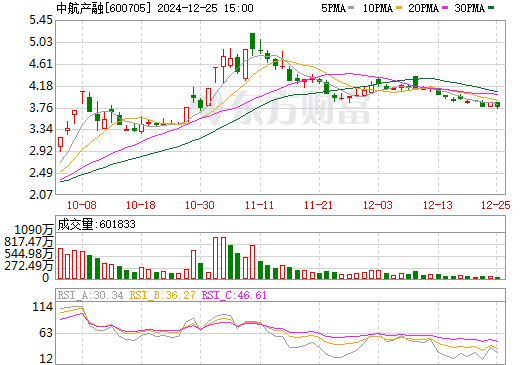
Task: Click the 30PMA green legend swatch
Action: tap(491, 7)
